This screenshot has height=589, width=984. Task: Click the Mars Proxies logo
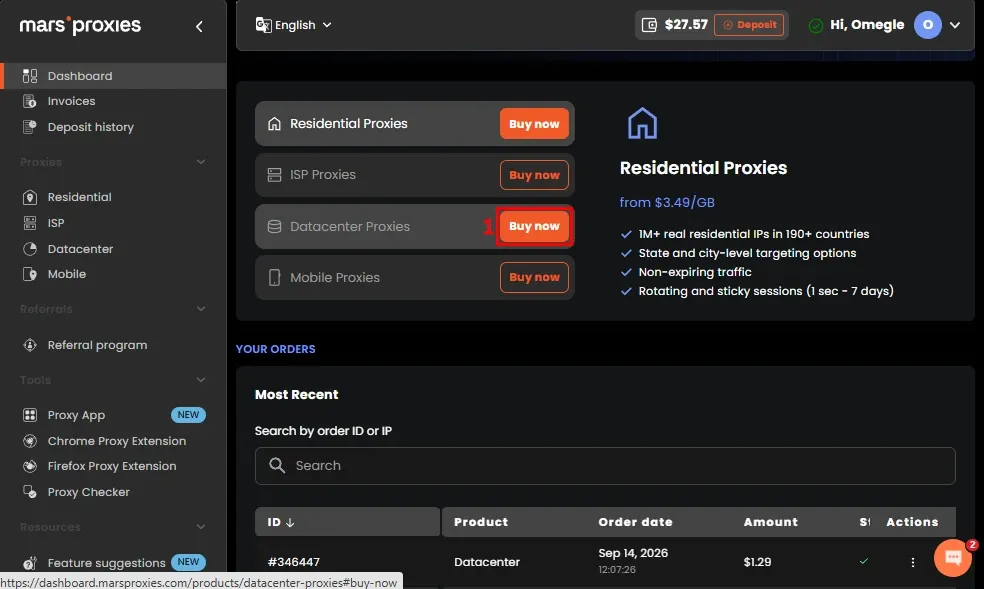coord(80,25)
